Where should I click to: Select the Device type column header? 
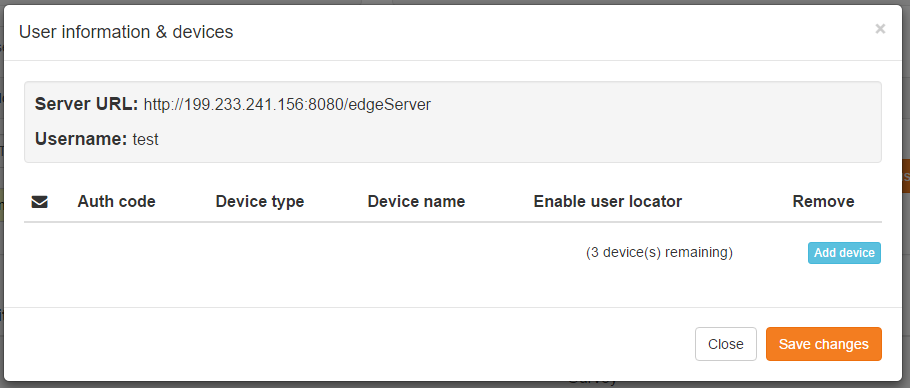(x=259, y=201)
